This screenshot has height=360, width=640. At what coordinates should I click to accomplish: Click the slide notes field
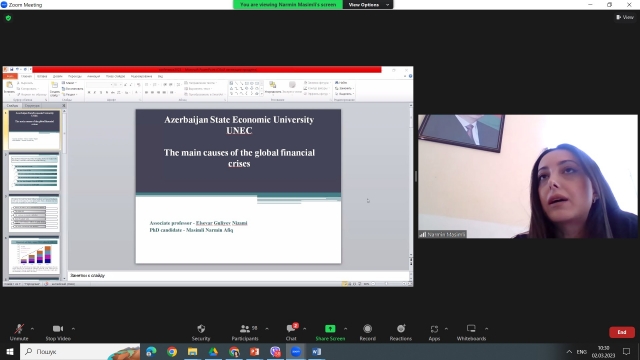pyautogui.click(x=239, y=276)
